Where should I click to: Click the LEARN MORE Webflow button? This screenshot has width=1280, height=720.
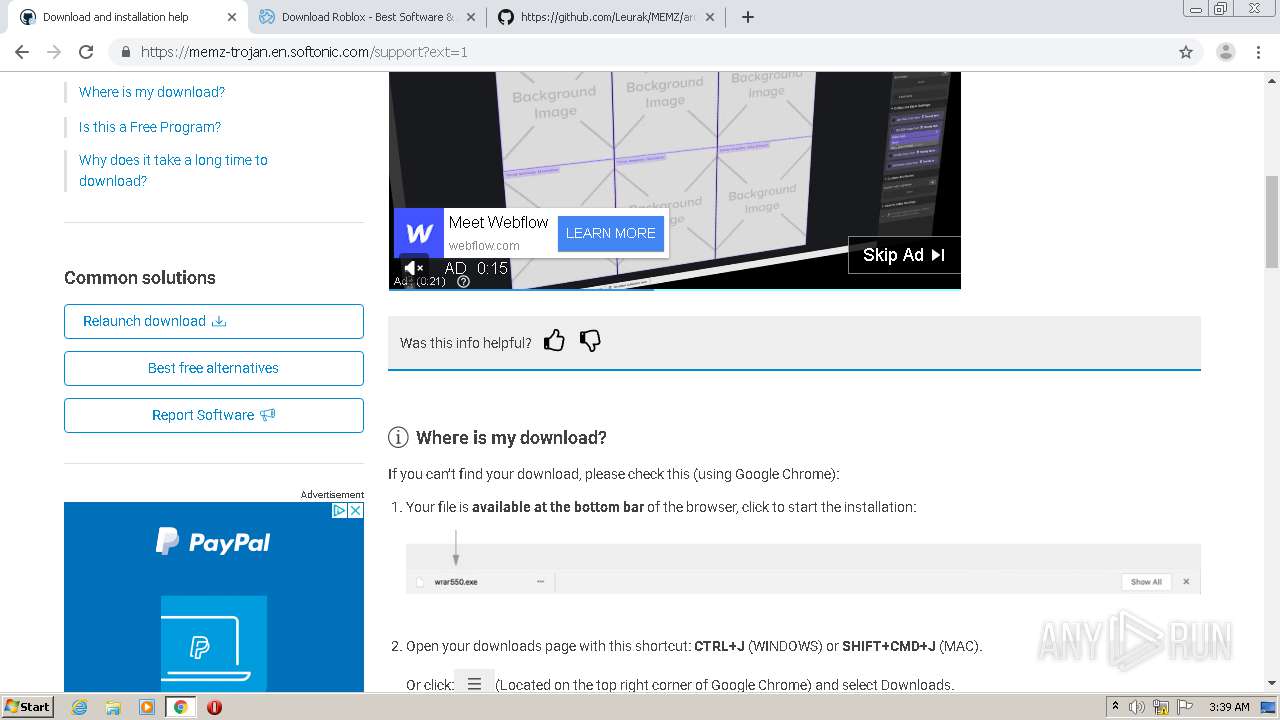click(x=611, y=233)
